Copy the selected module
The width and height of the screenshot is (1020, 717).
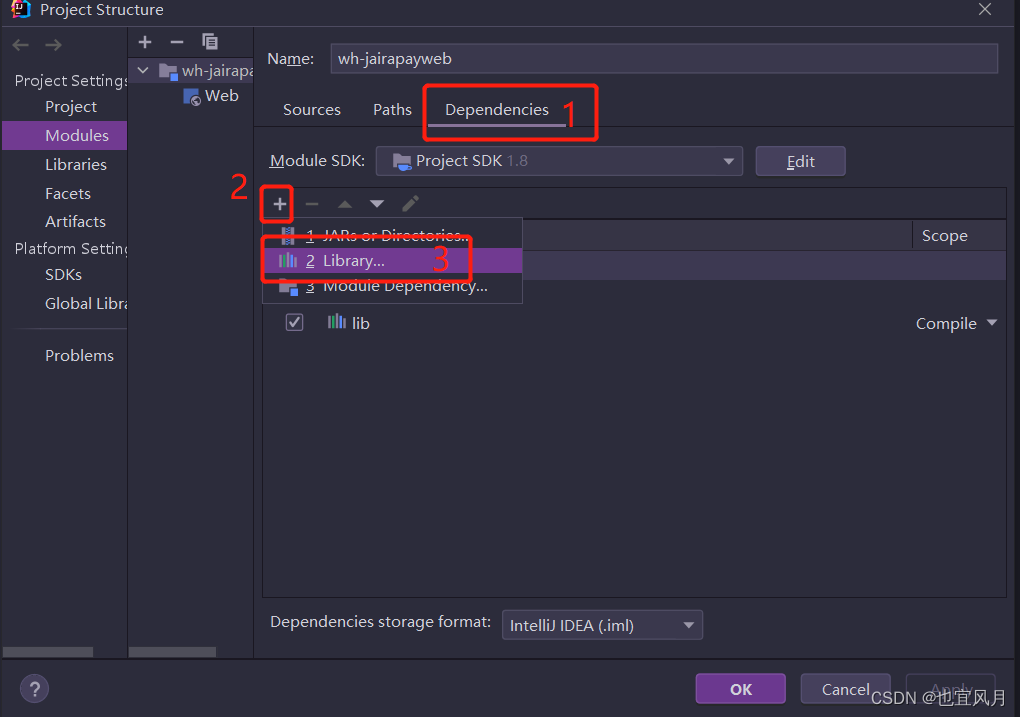click(209, 42)
